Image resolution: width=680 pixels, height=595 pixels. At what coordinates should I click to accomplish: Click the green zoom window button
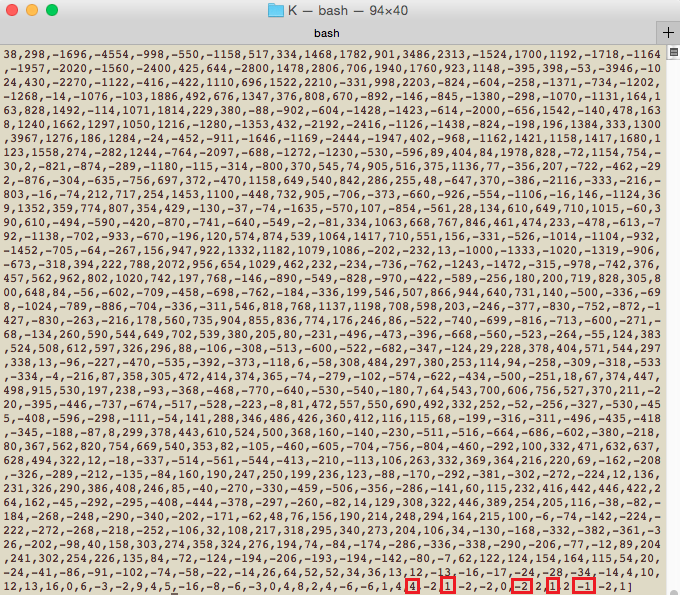pyautogui.click(x=52, y=10)
